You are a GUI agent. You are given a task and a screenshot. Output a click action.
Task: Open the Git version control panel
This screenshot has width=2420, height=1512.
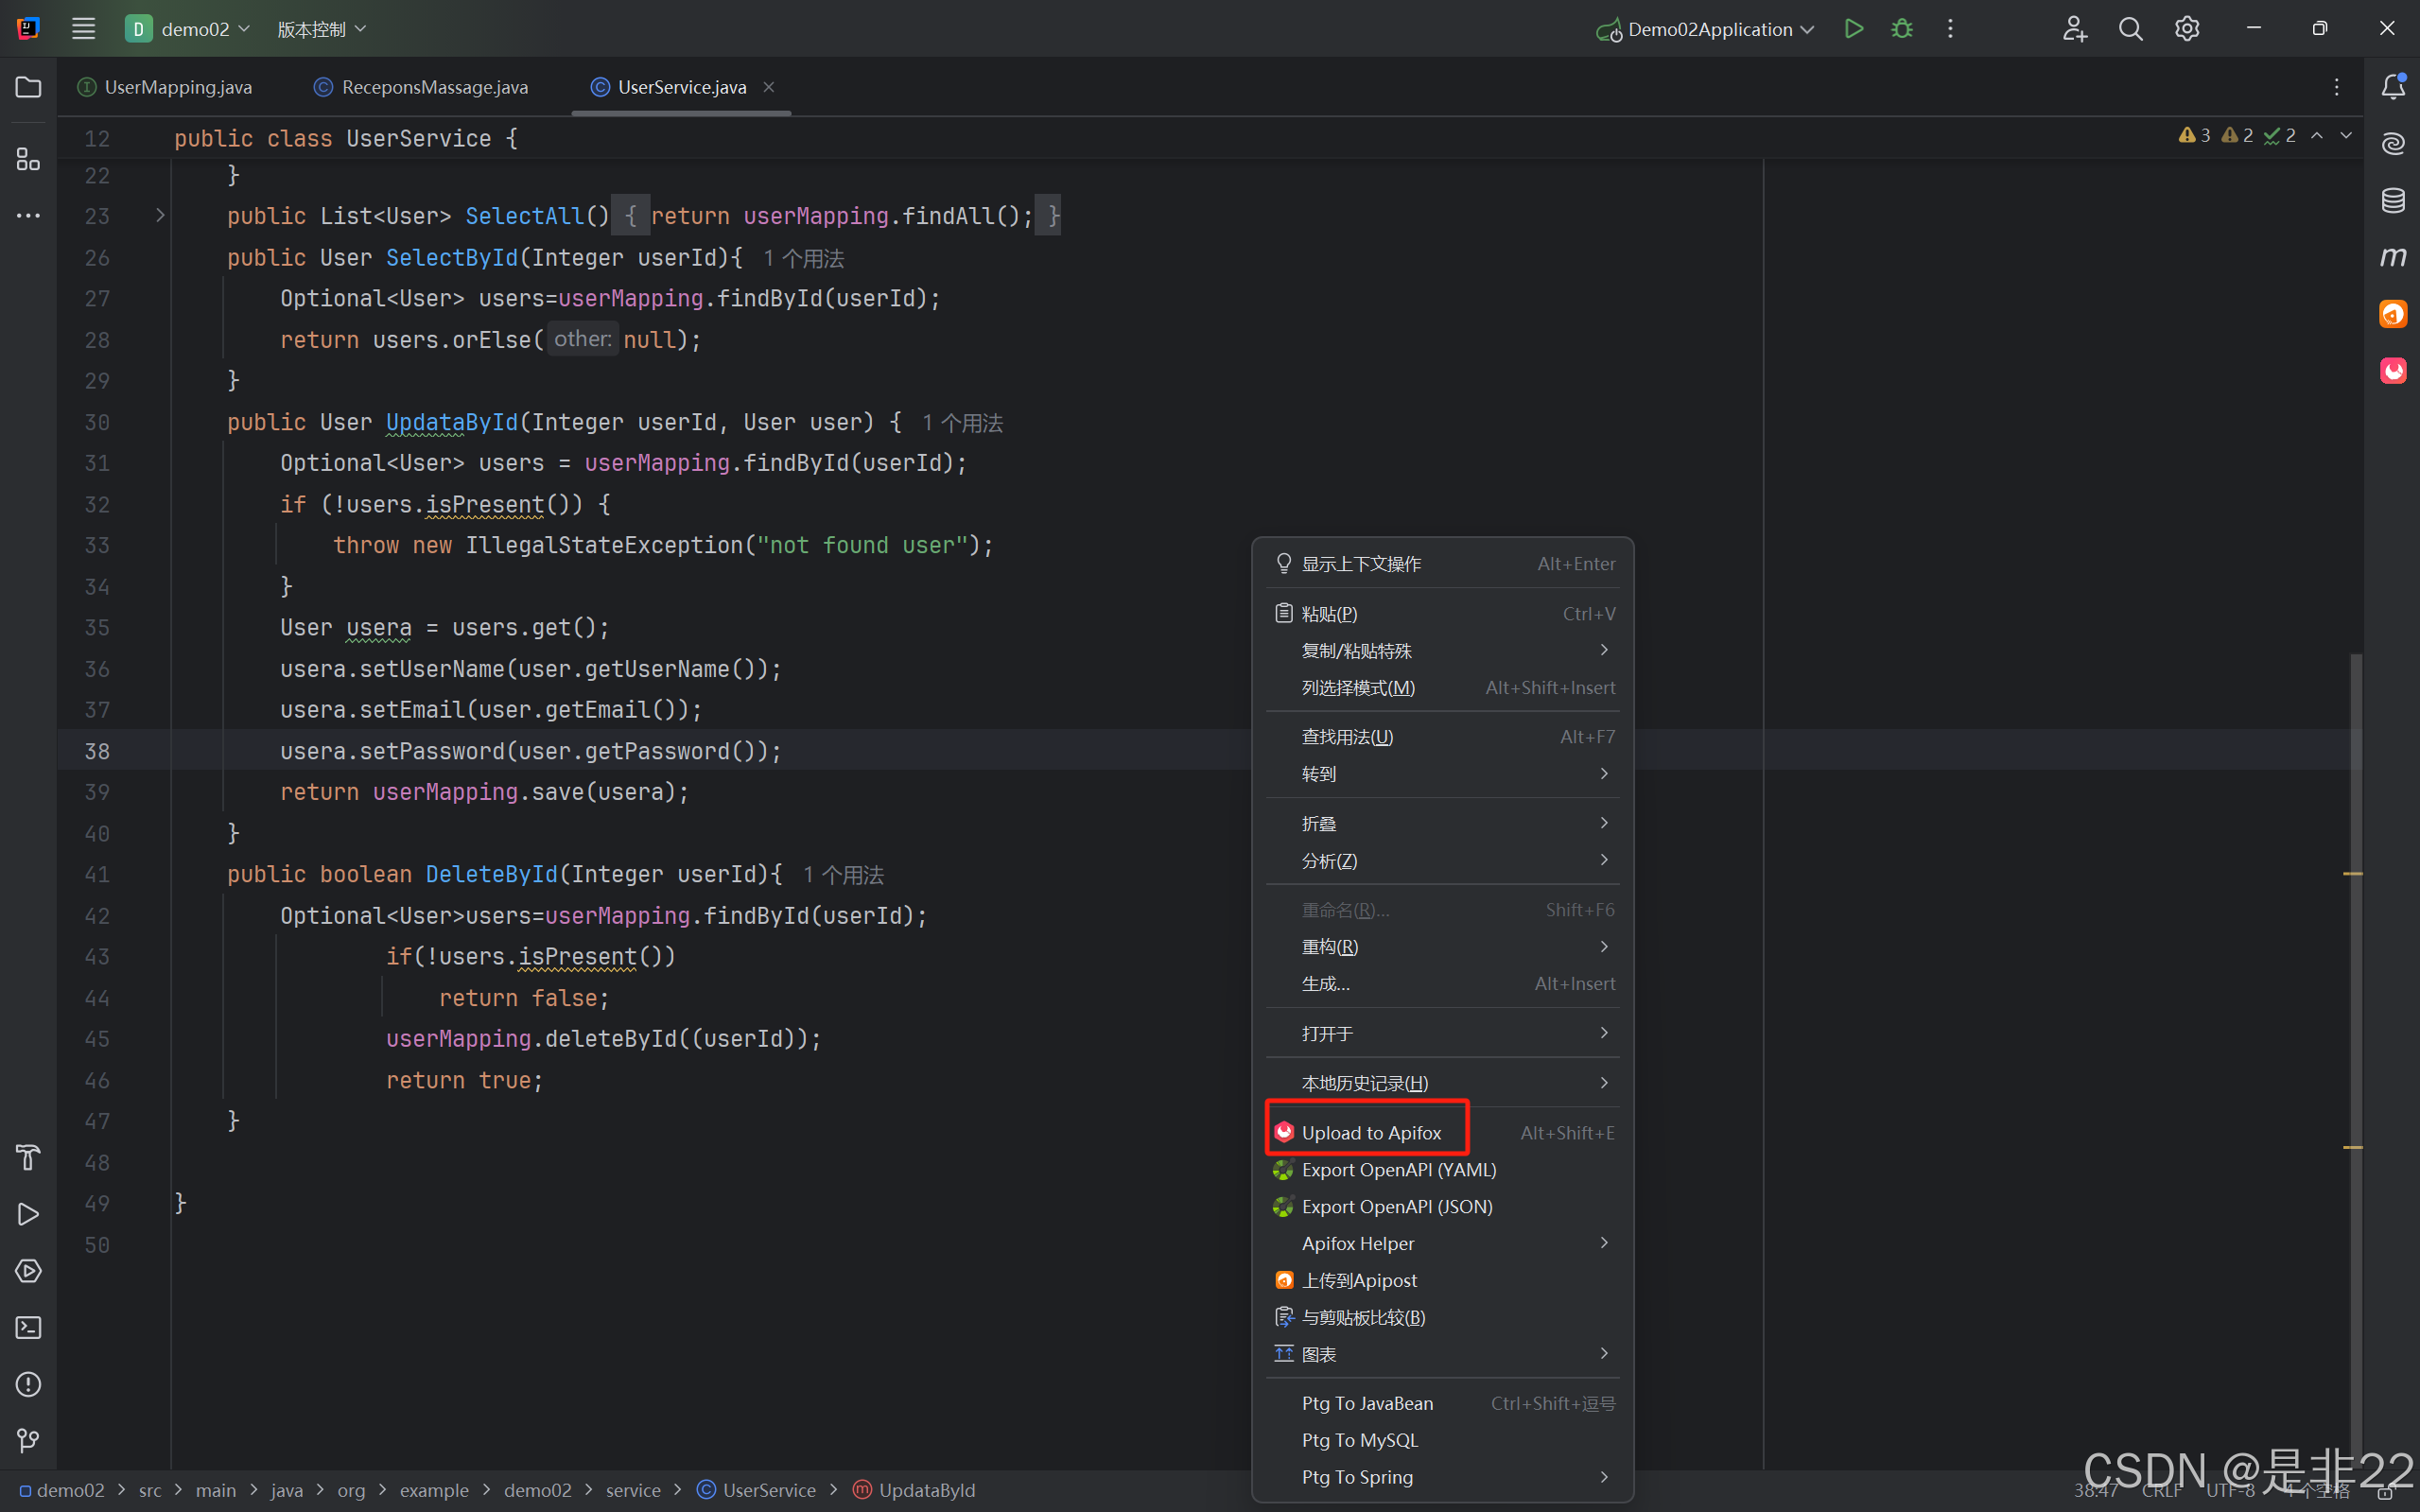point(27,1440)
